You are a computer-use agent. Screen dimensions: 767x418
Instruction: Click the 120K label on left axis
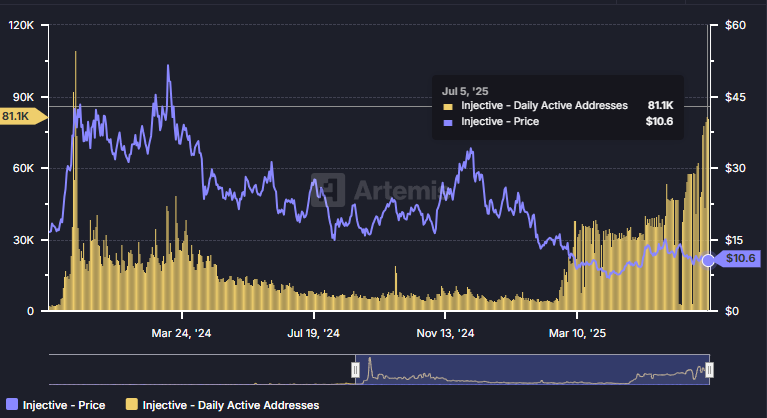click(x=21, y=25)
